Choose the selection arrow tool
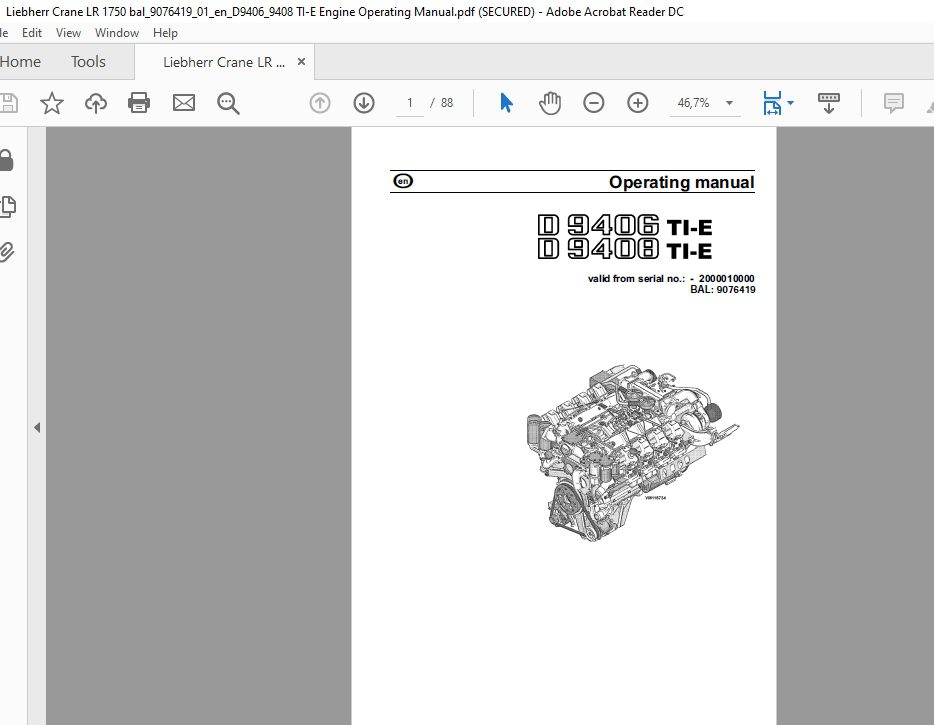This screenshot has width=934, height=725. point(506,103)
